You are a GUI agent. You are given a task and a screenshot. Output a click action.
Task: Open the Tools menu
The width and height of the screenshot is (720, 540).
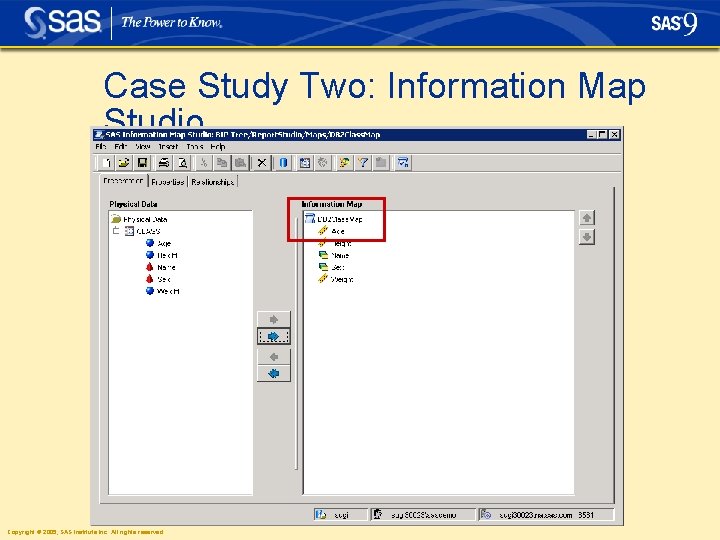click(195, 146)
